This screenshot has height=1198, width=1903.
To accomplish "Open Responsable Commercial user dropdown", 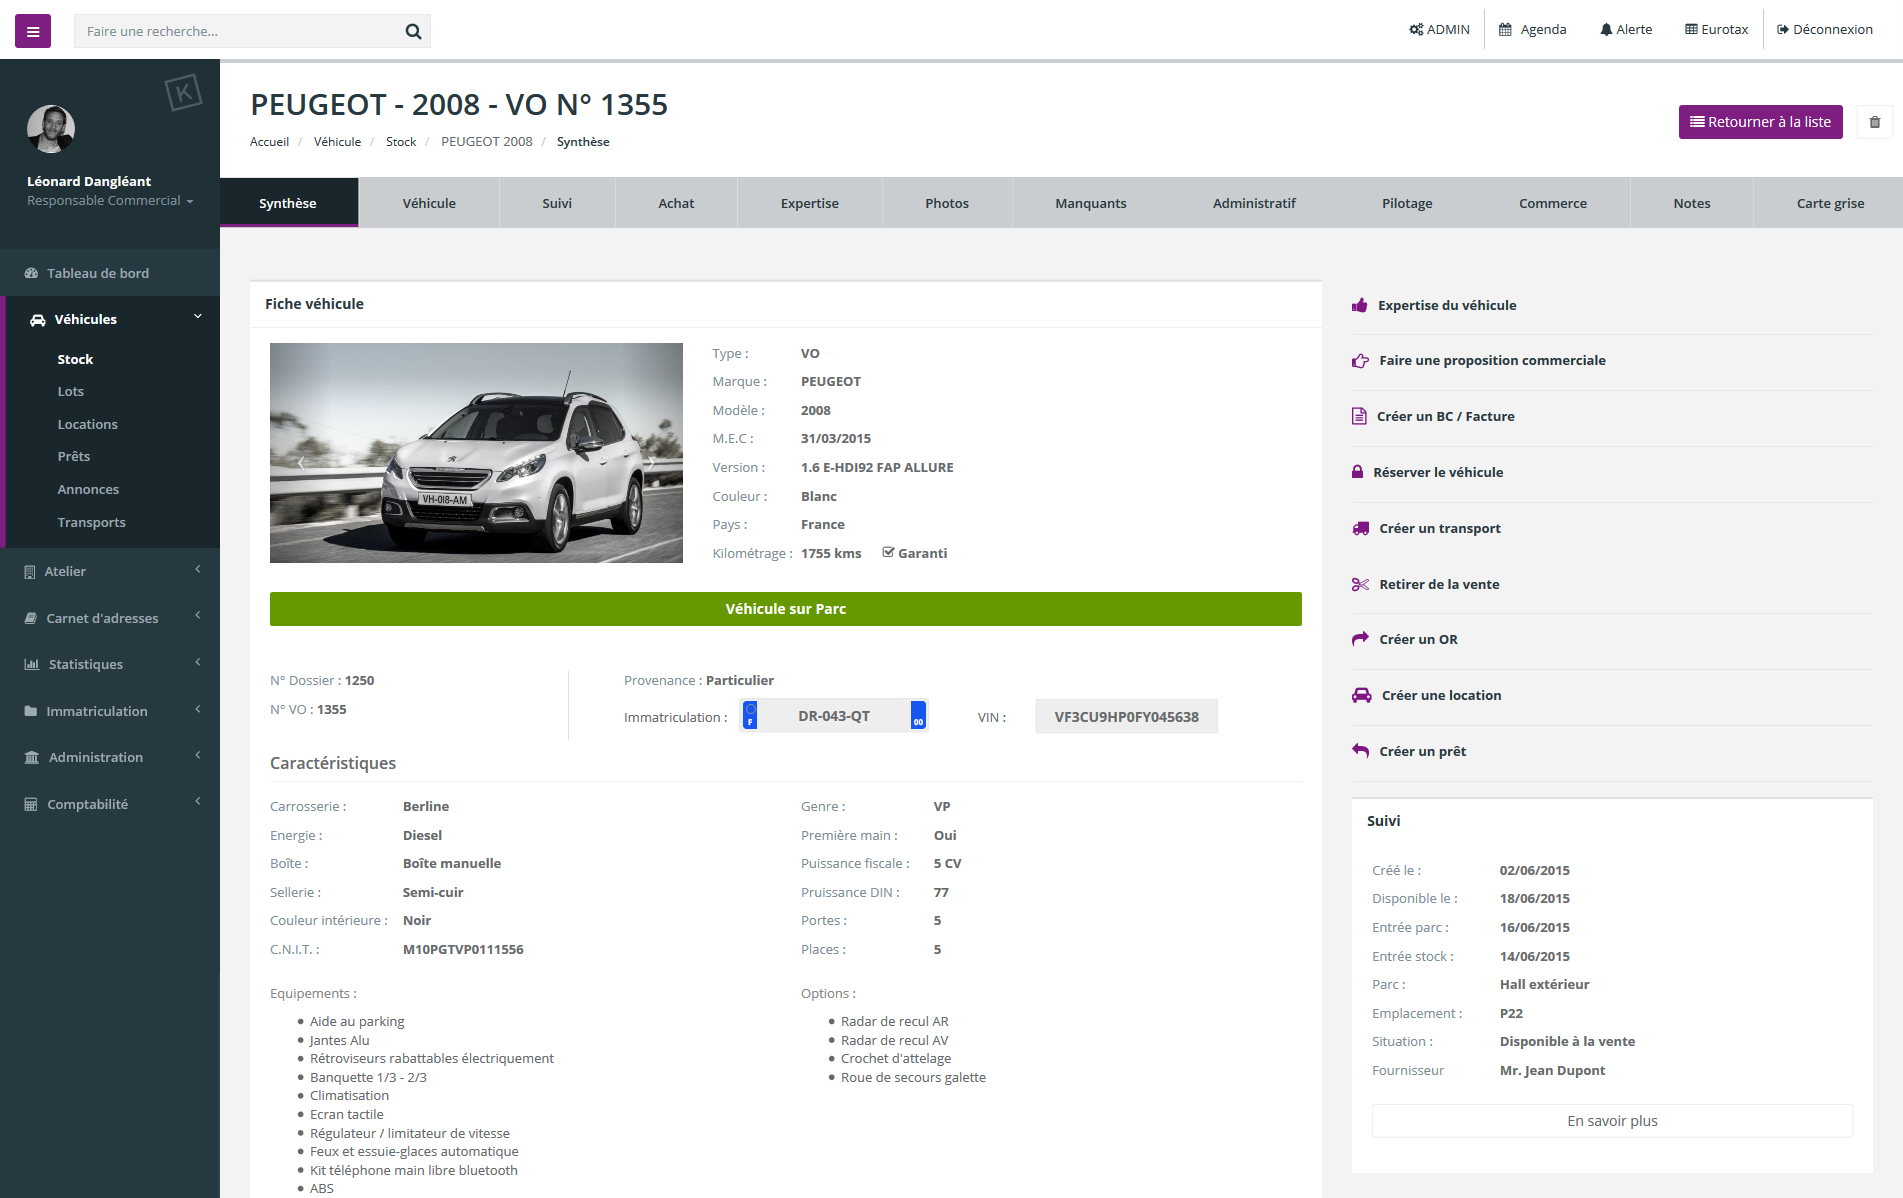I will pos(110,201).
